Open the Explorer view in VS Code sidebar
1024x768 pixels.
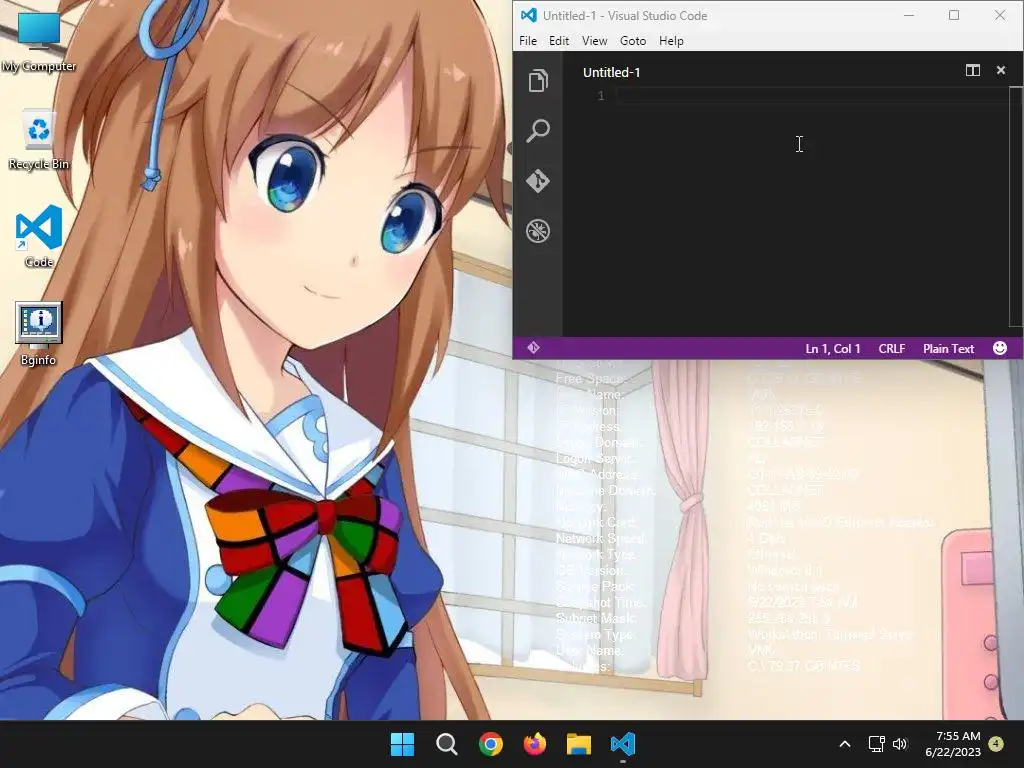(538, 80)
